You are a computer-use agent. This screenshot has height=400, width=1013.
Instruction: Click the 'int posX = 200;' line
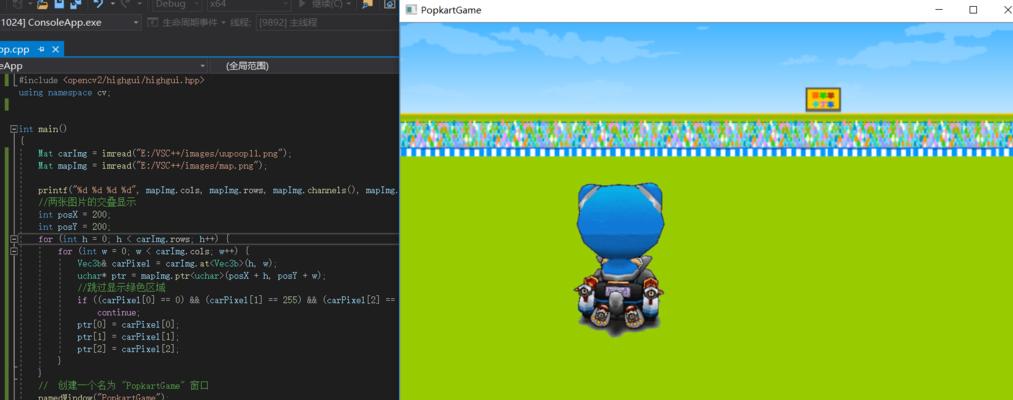(75, 215)
